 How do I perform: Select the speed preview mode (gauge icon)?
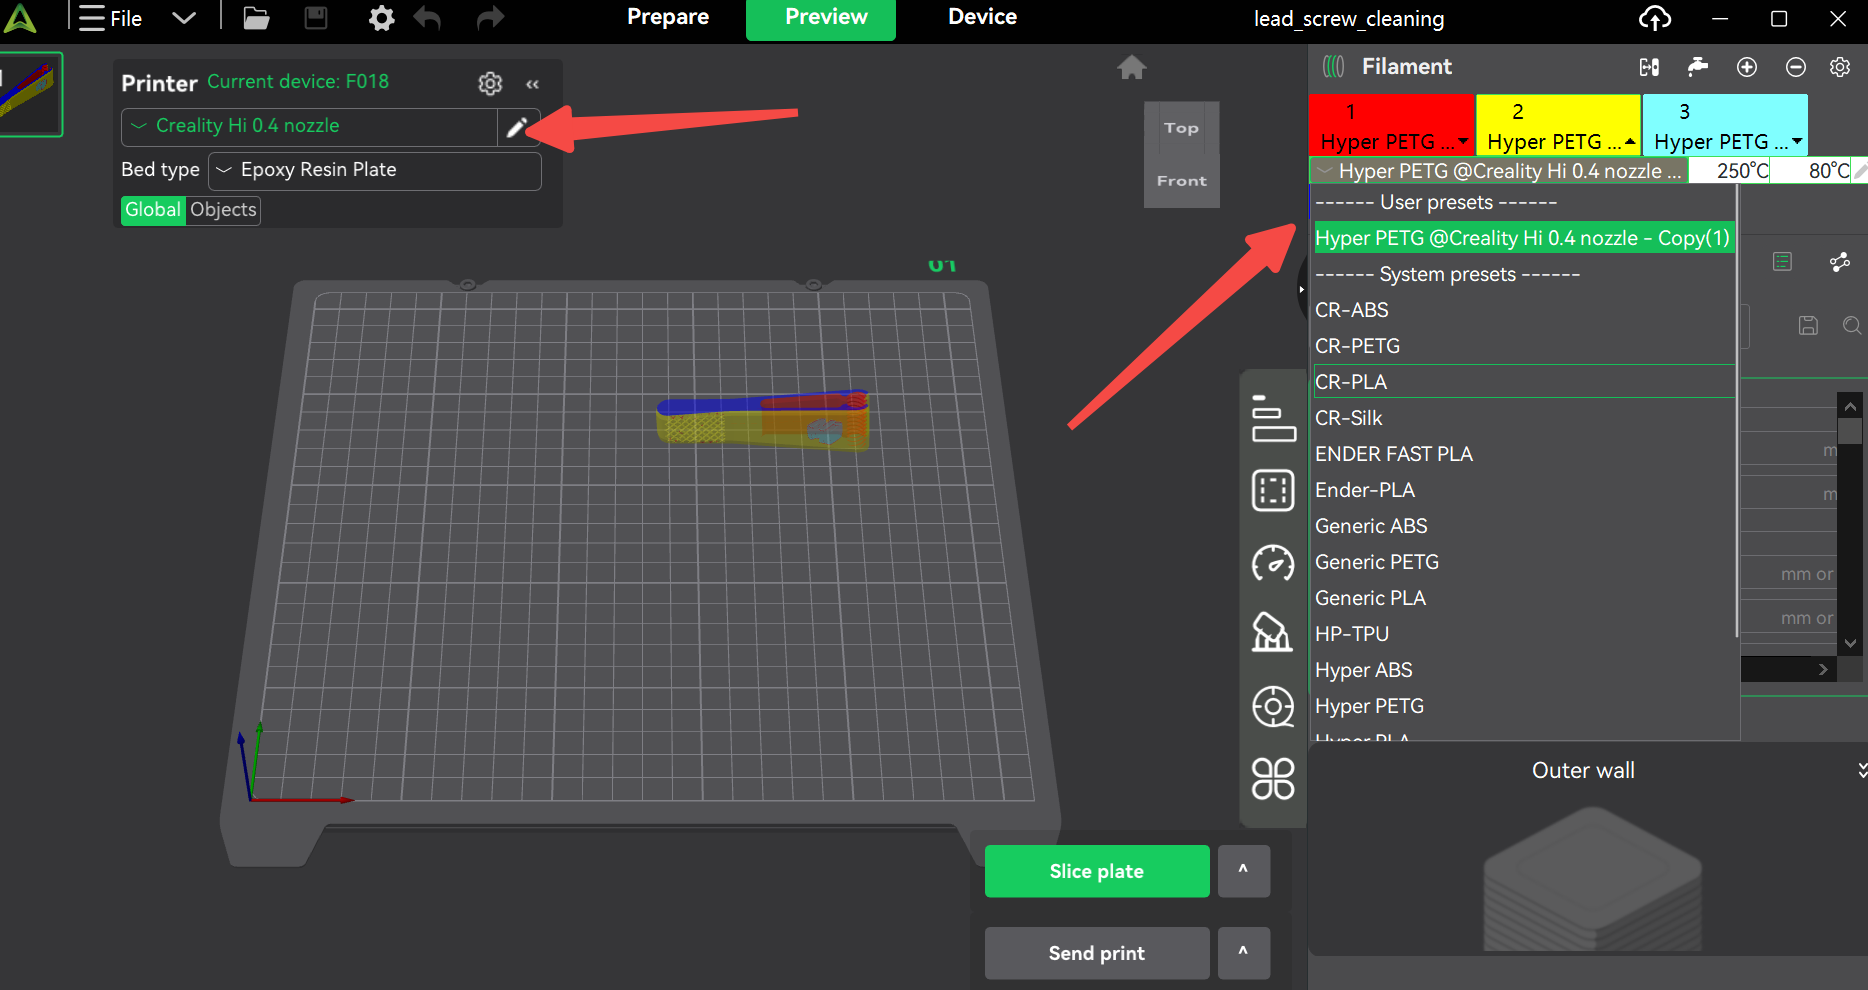[1272, 563]
